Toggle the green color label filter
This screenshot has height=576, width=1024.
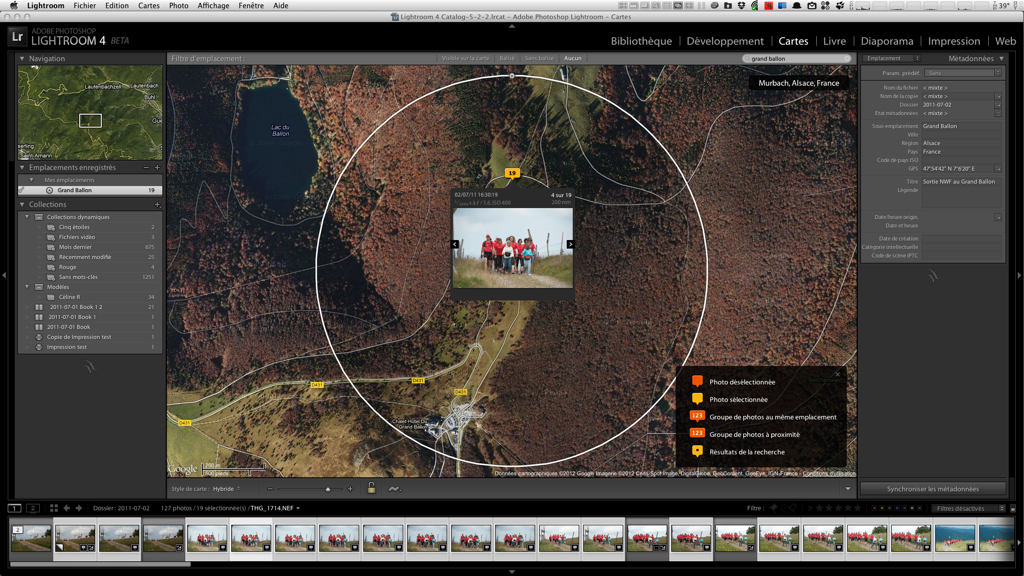889,508
